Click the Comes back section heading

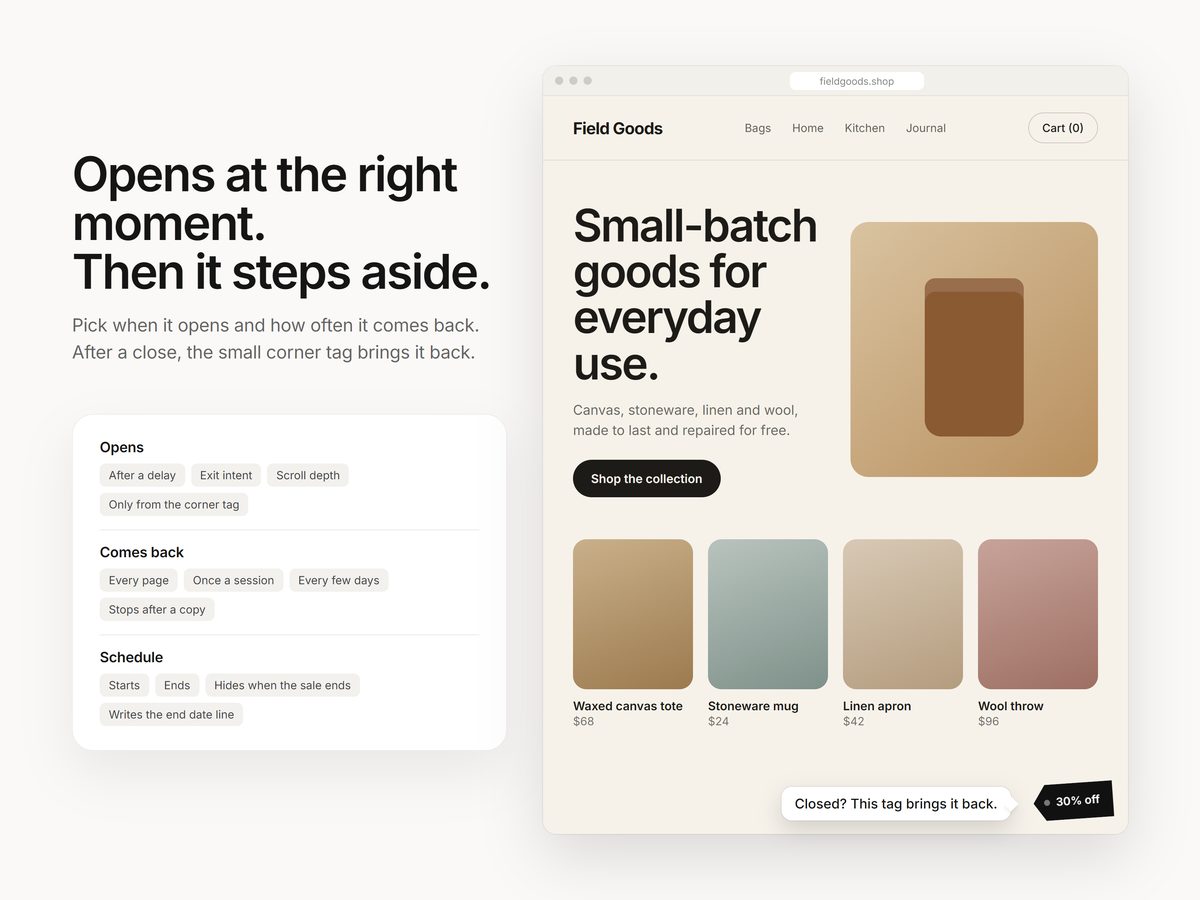coord(142,552)
